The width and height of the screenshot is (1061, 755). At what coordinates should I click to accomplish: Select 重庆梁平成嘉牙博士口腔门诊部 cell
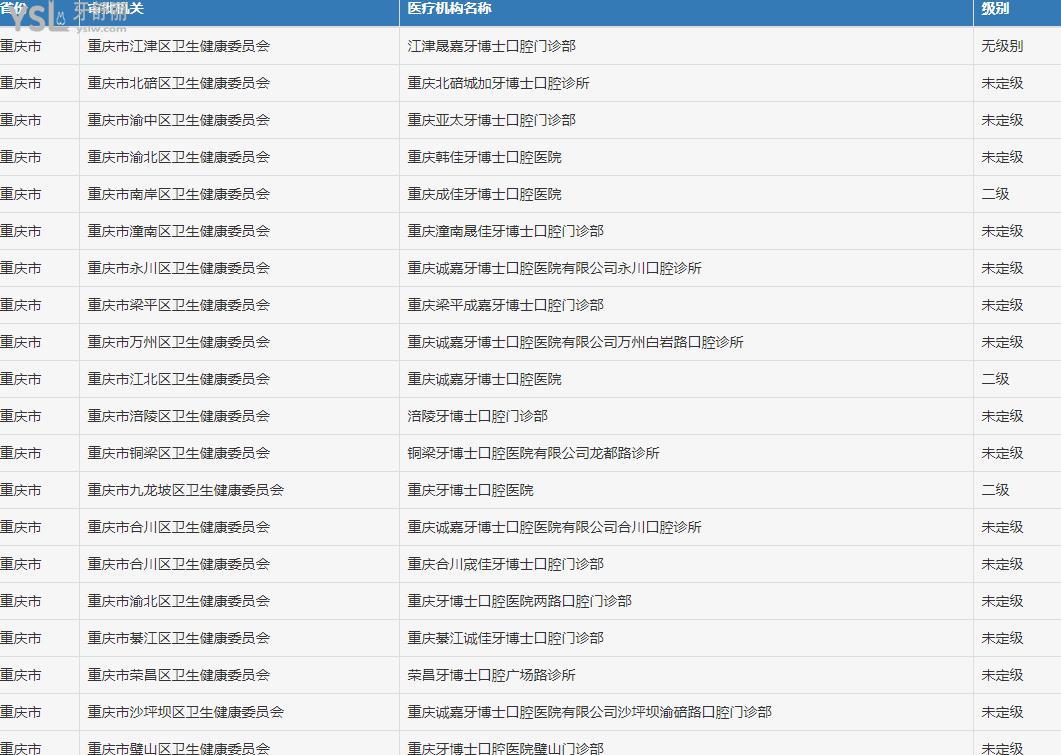505,305
